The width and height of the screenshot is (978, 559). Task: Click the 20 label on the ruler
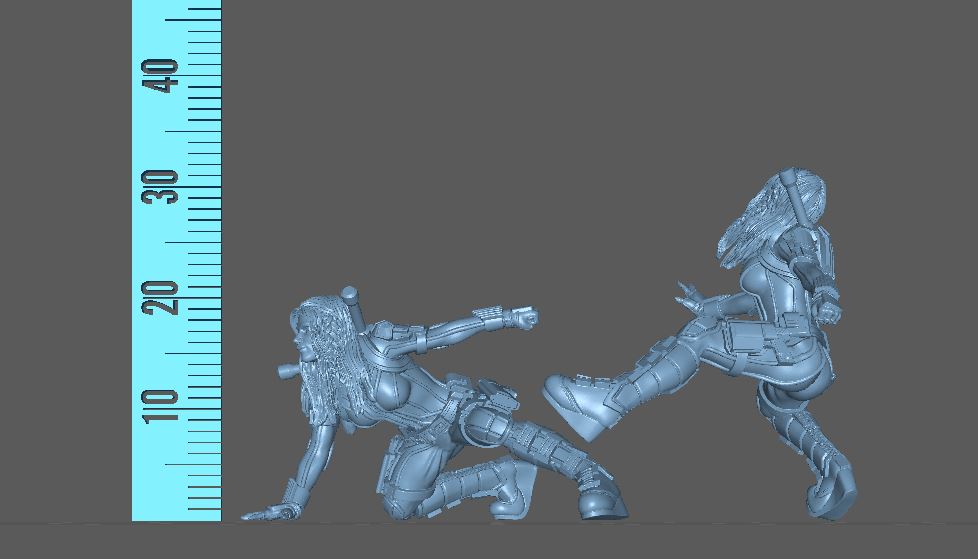160,297
